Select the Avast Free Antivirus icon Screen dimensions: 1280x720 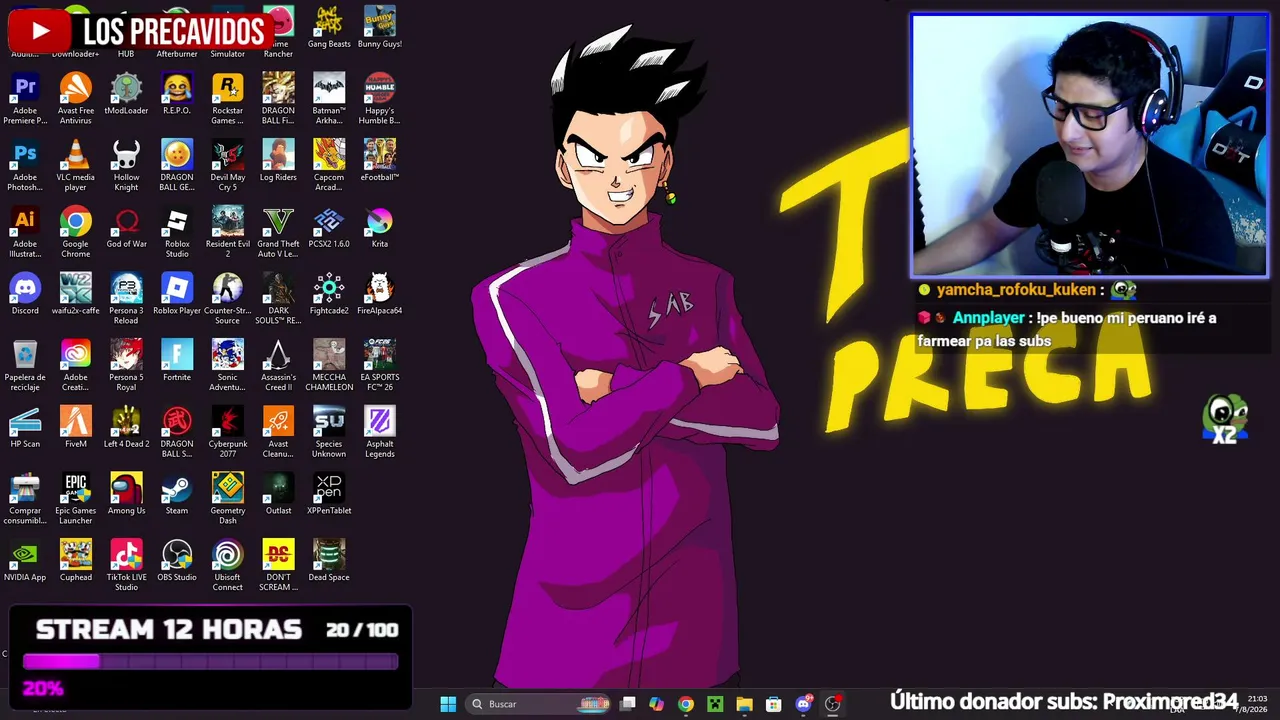pos(76,99)
